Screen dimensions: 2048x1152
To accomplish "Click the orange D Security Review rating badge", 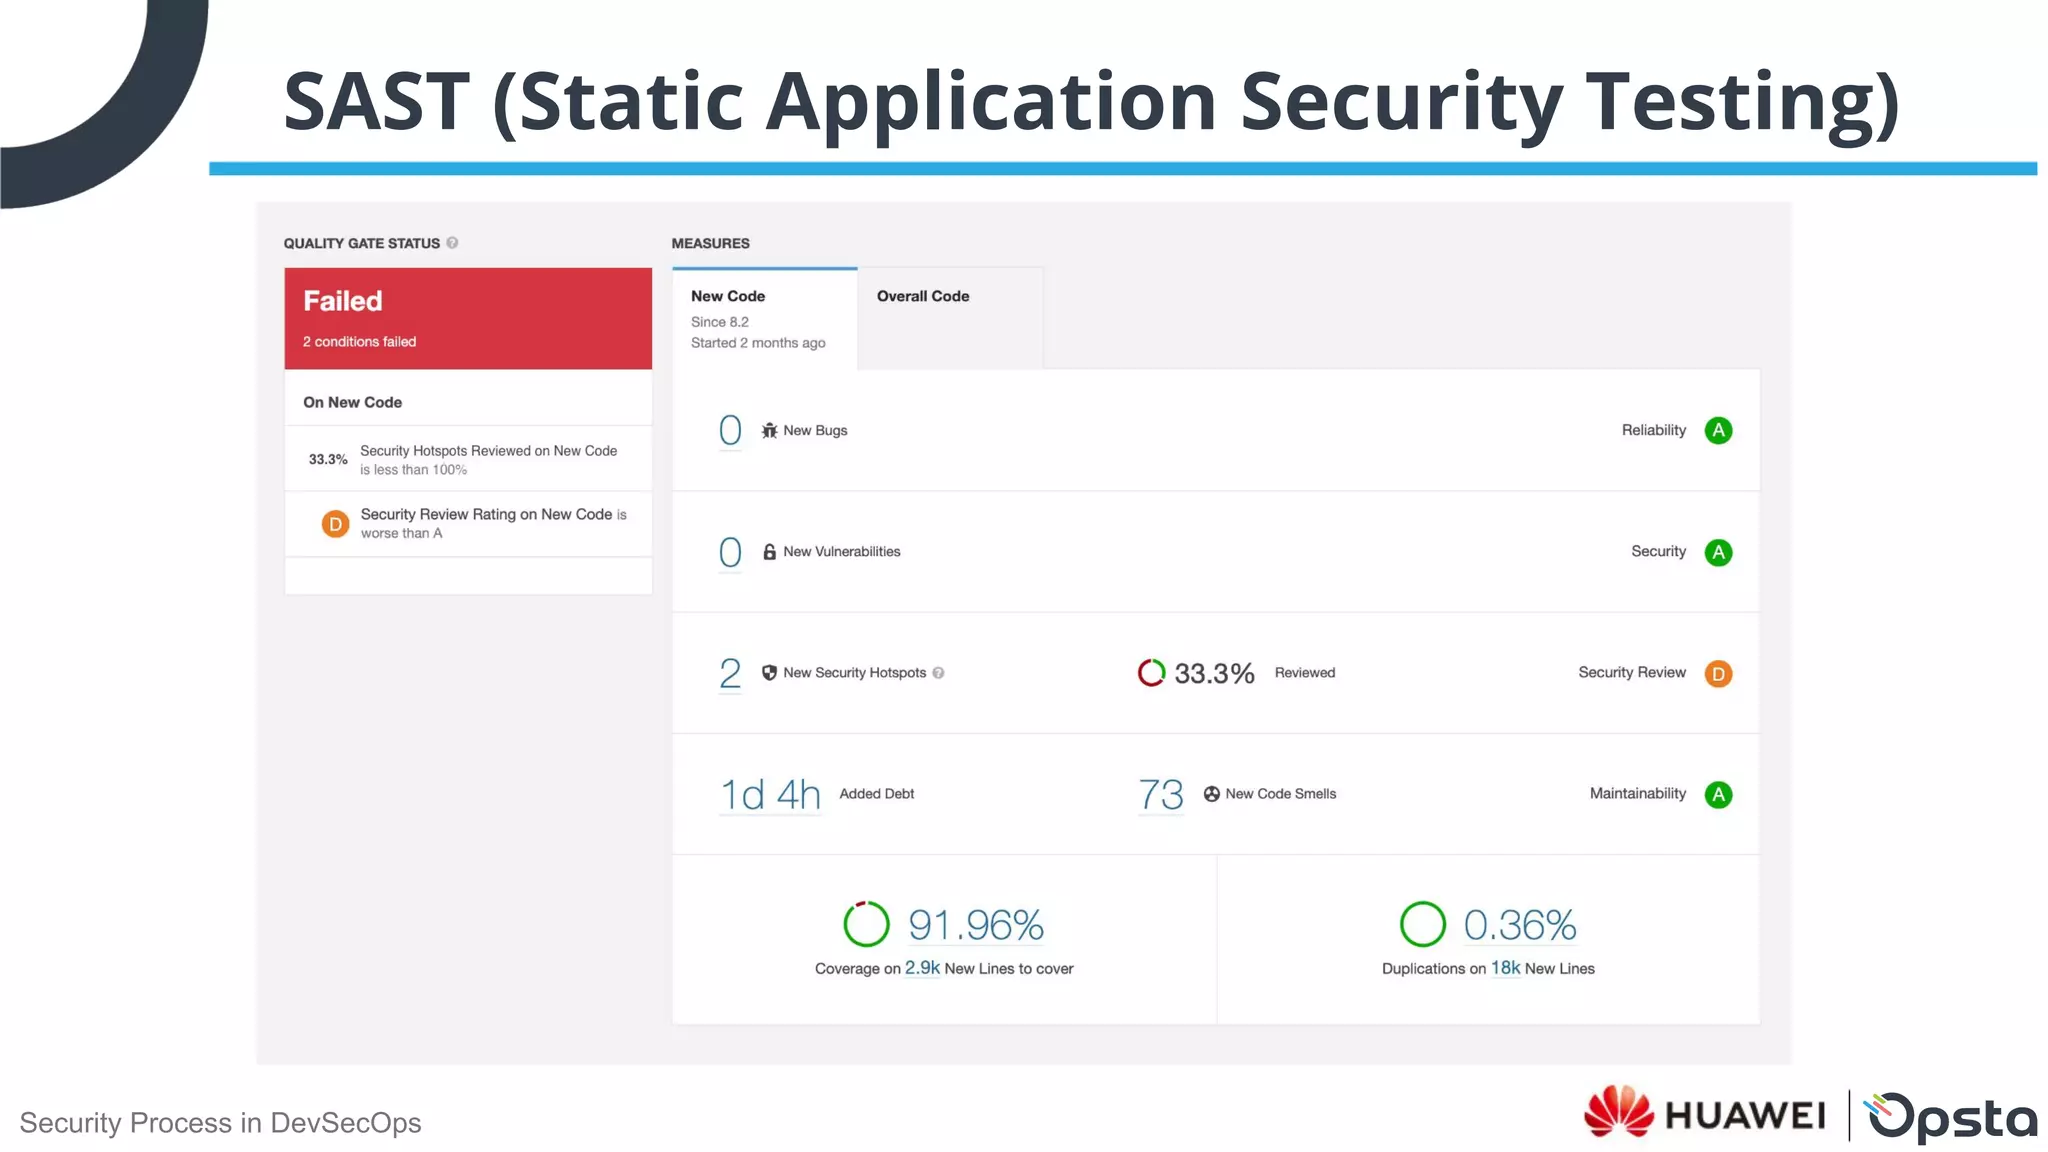I will 1718,674.
